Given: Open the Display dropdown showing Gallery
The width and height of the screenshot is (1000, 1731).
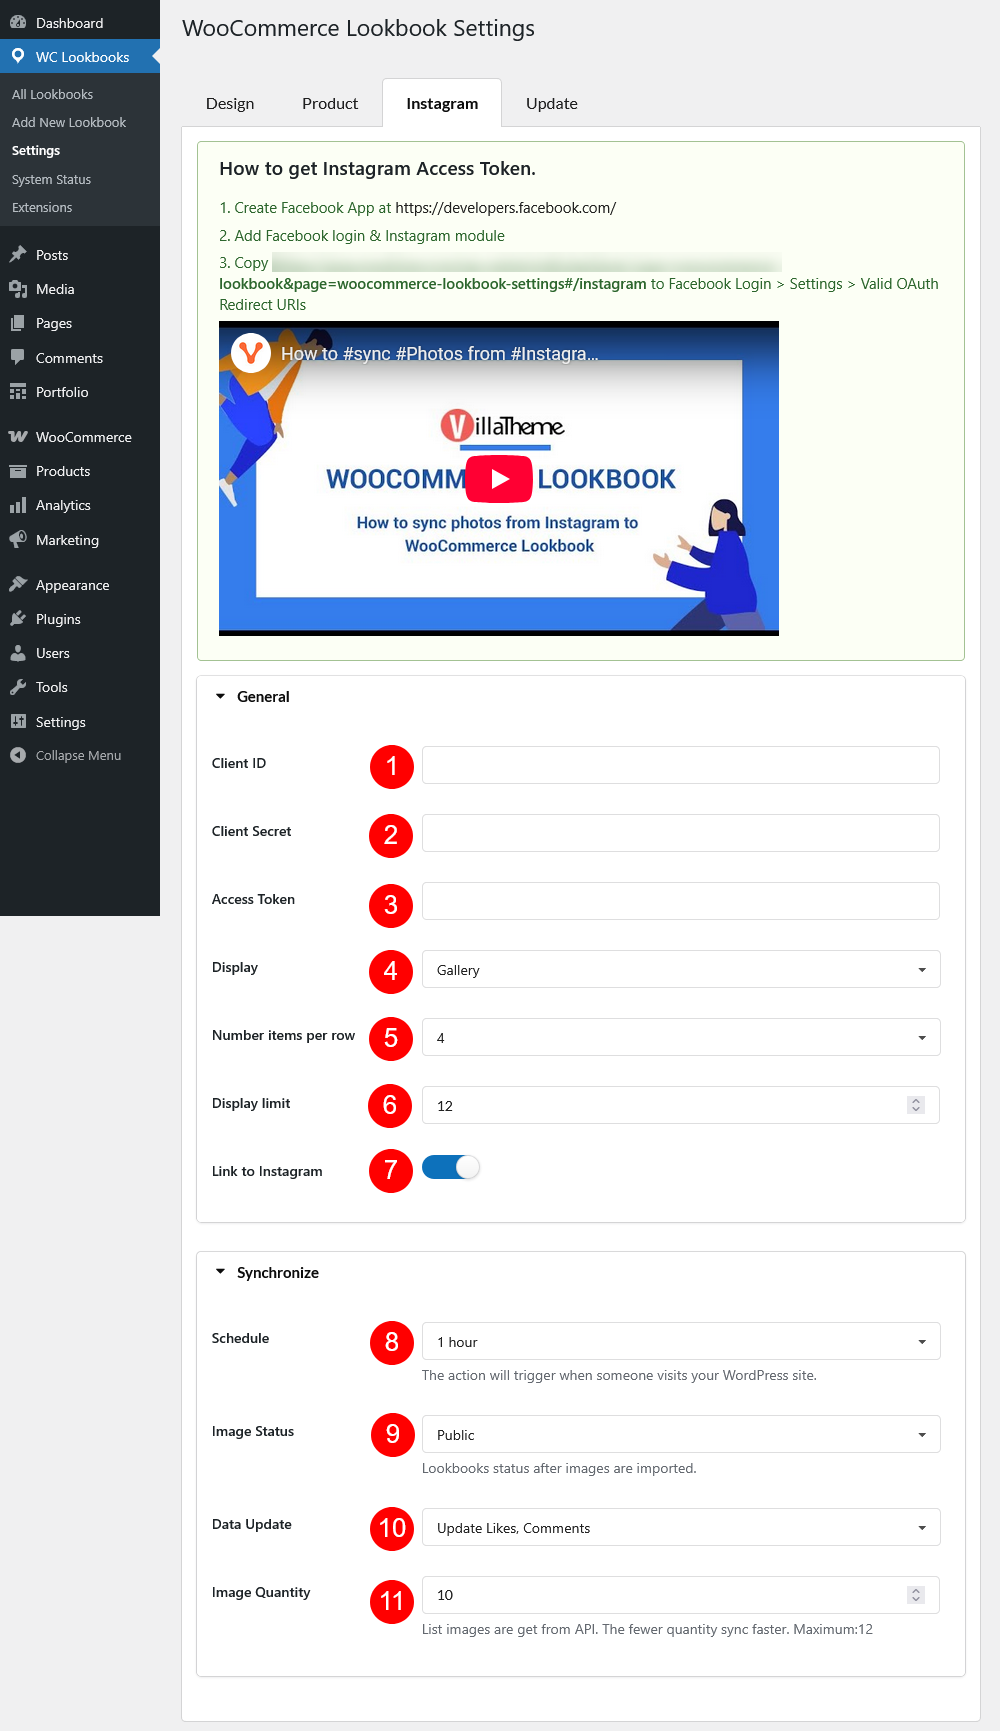Looking at the screenshot, I should point(681,969).
